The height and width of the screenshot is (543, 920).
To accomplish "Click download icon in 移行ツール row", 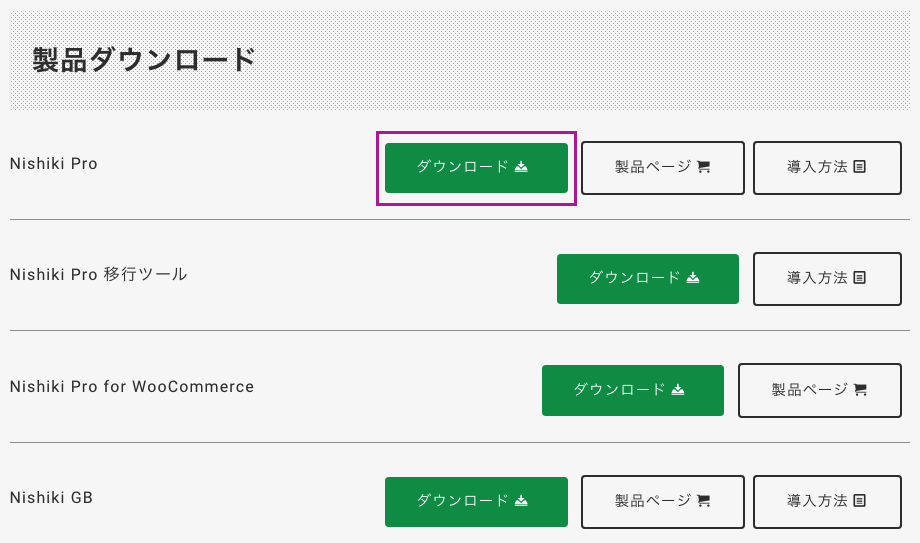I will point(693,278).
